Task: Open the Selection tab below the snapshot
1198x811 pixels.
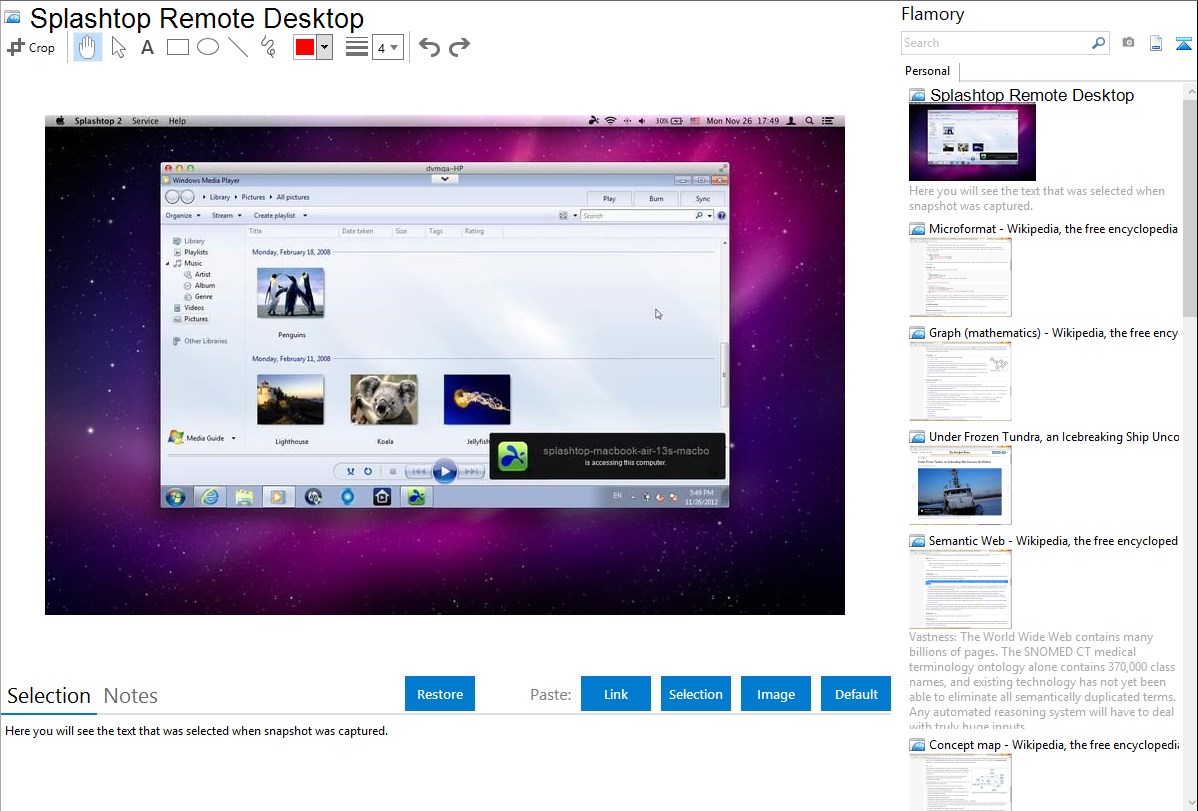Action: click(49, 696)
